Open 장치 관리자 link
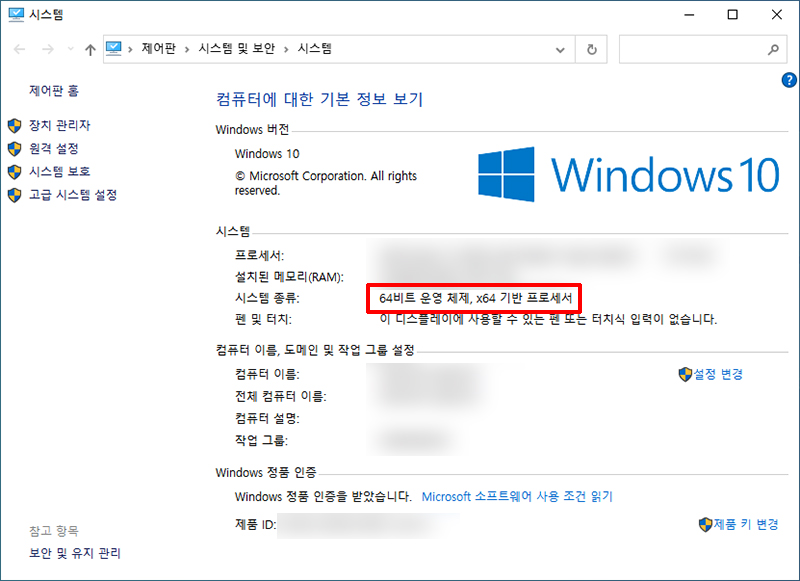Viewport: 800px width, 581px height. pos(59,125)
